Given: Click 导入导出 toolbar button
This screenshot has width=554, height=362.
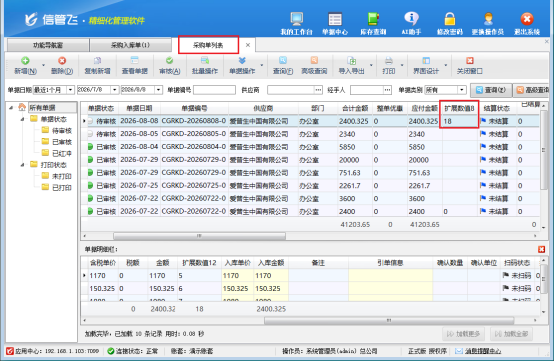Looking at the screenshot, I should point(351,66).
